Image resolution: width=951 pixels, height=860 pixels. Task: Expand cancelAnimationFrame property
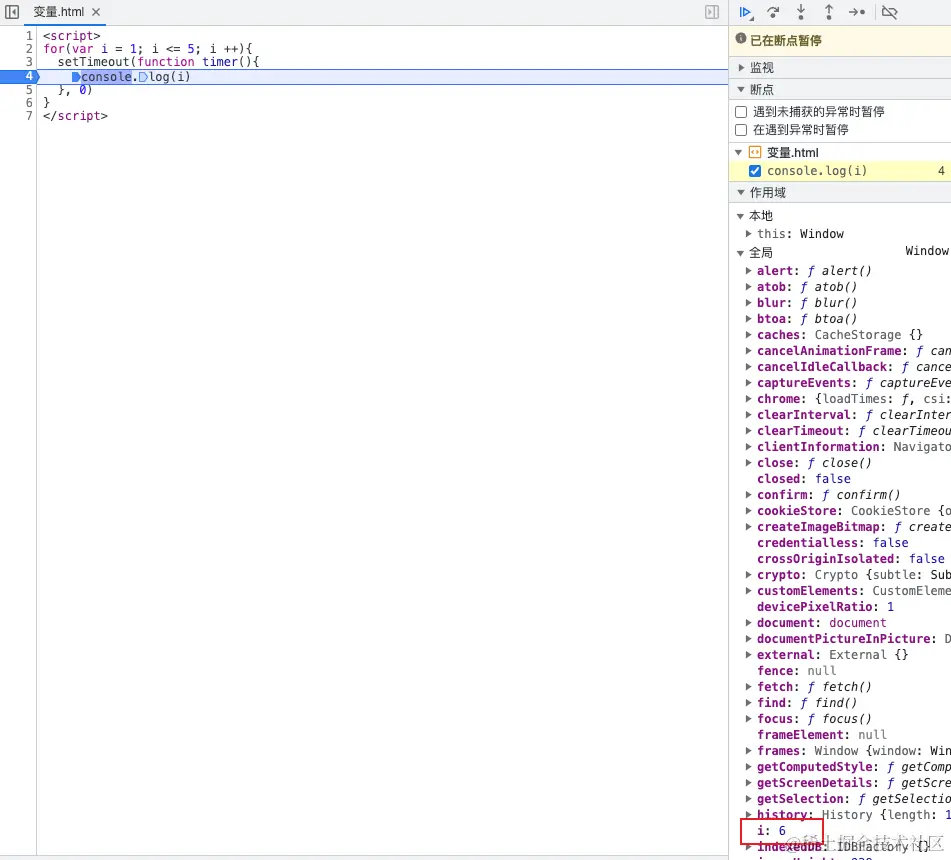[x=748, y=351]
